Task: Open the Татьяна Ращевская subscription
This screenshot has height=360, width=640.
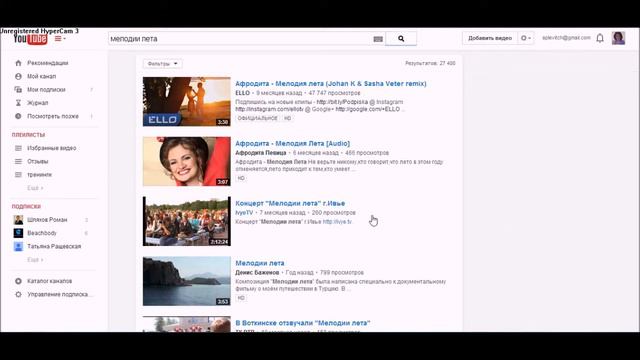Action: tap(54, 247)
